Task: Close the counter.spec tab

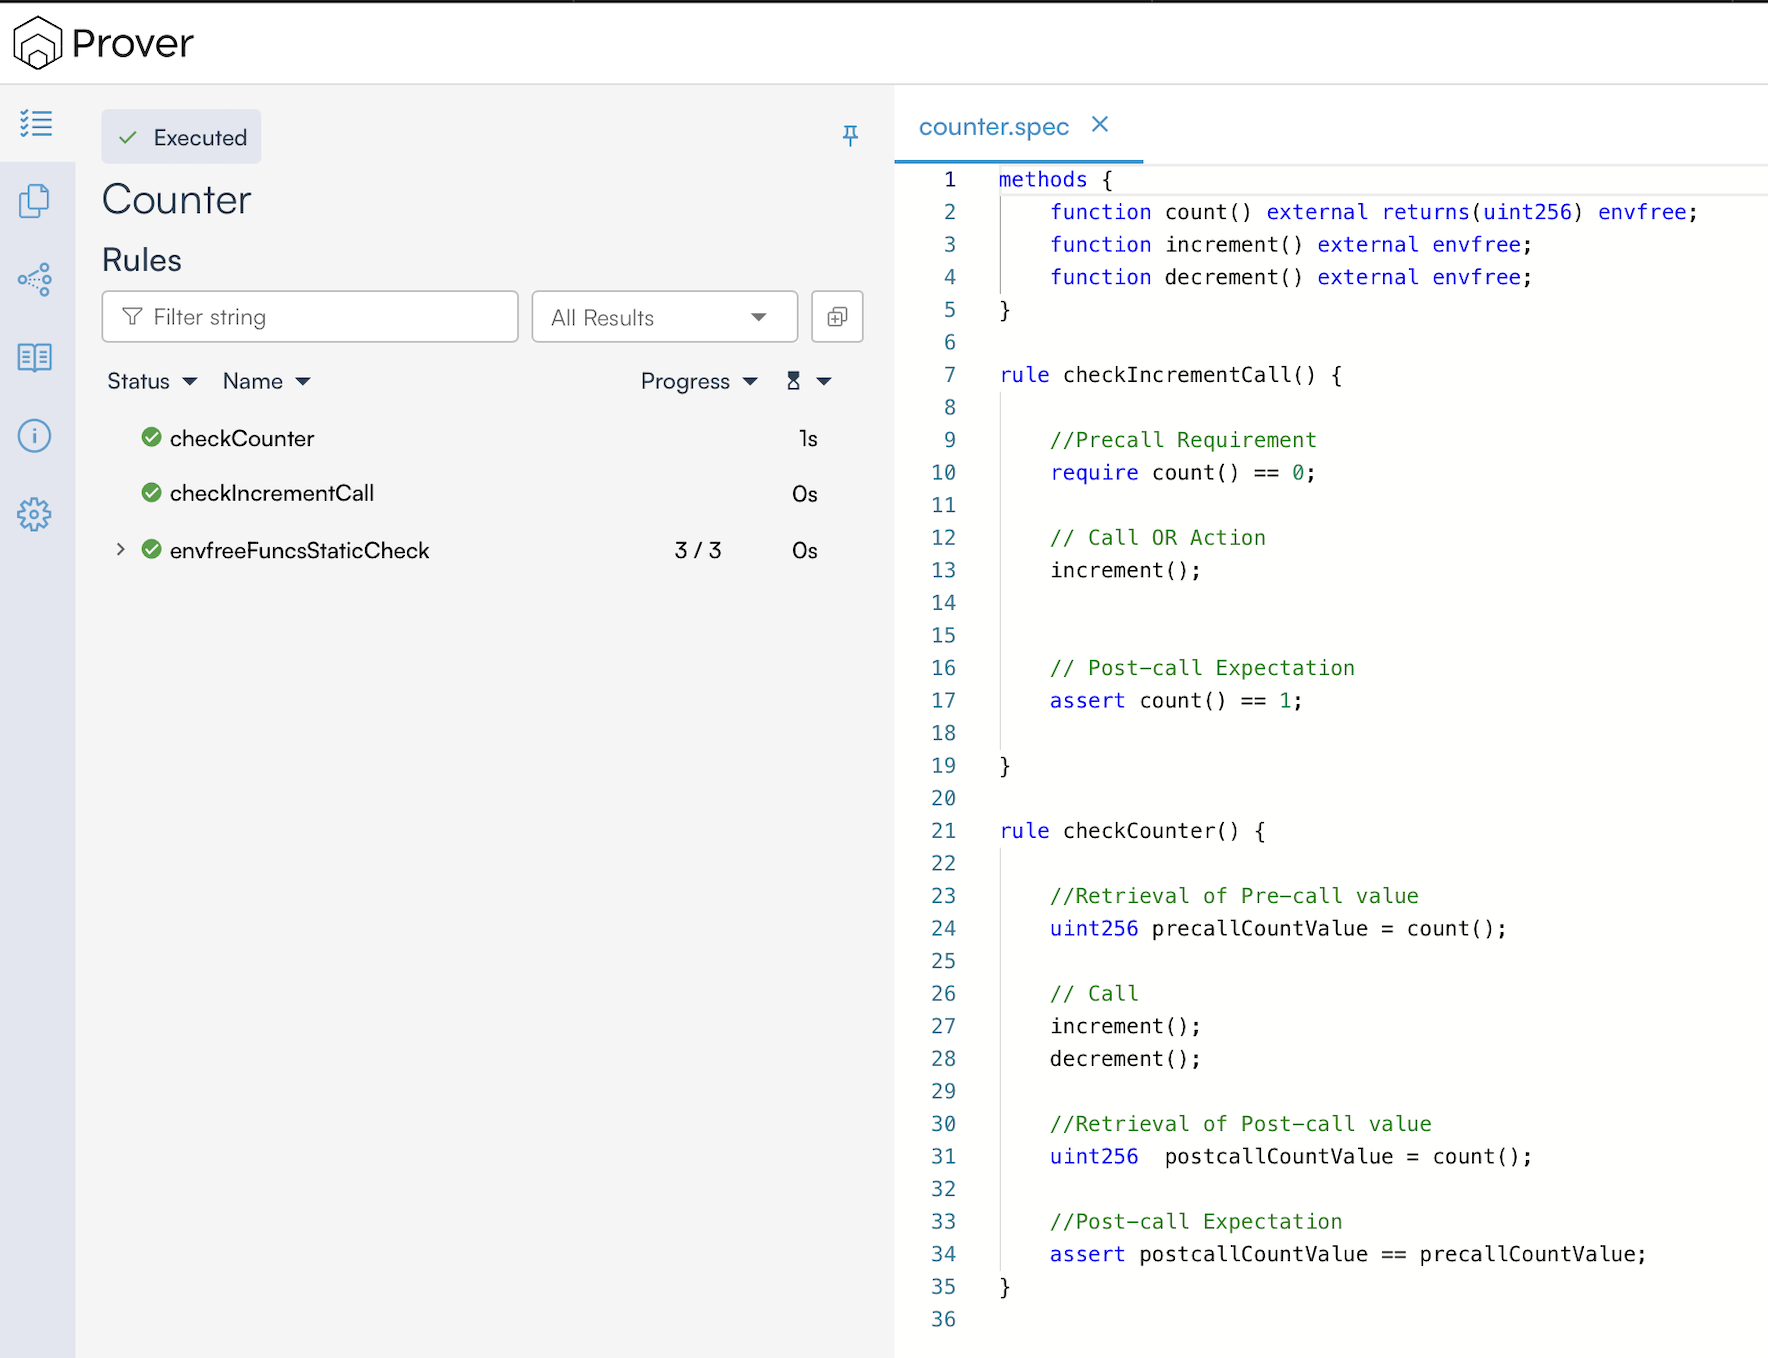Action: [1100, 125]
